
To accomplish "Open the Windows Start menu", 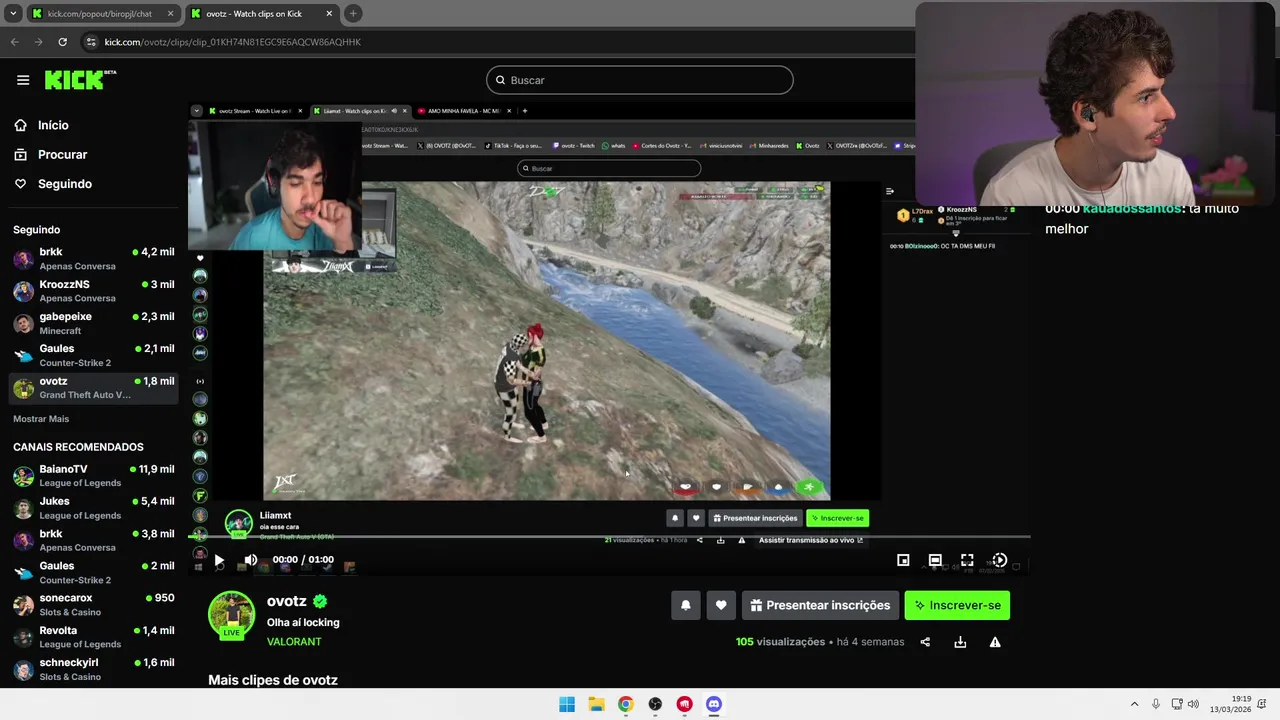I will pyautogui.click(x=567, y=704).
